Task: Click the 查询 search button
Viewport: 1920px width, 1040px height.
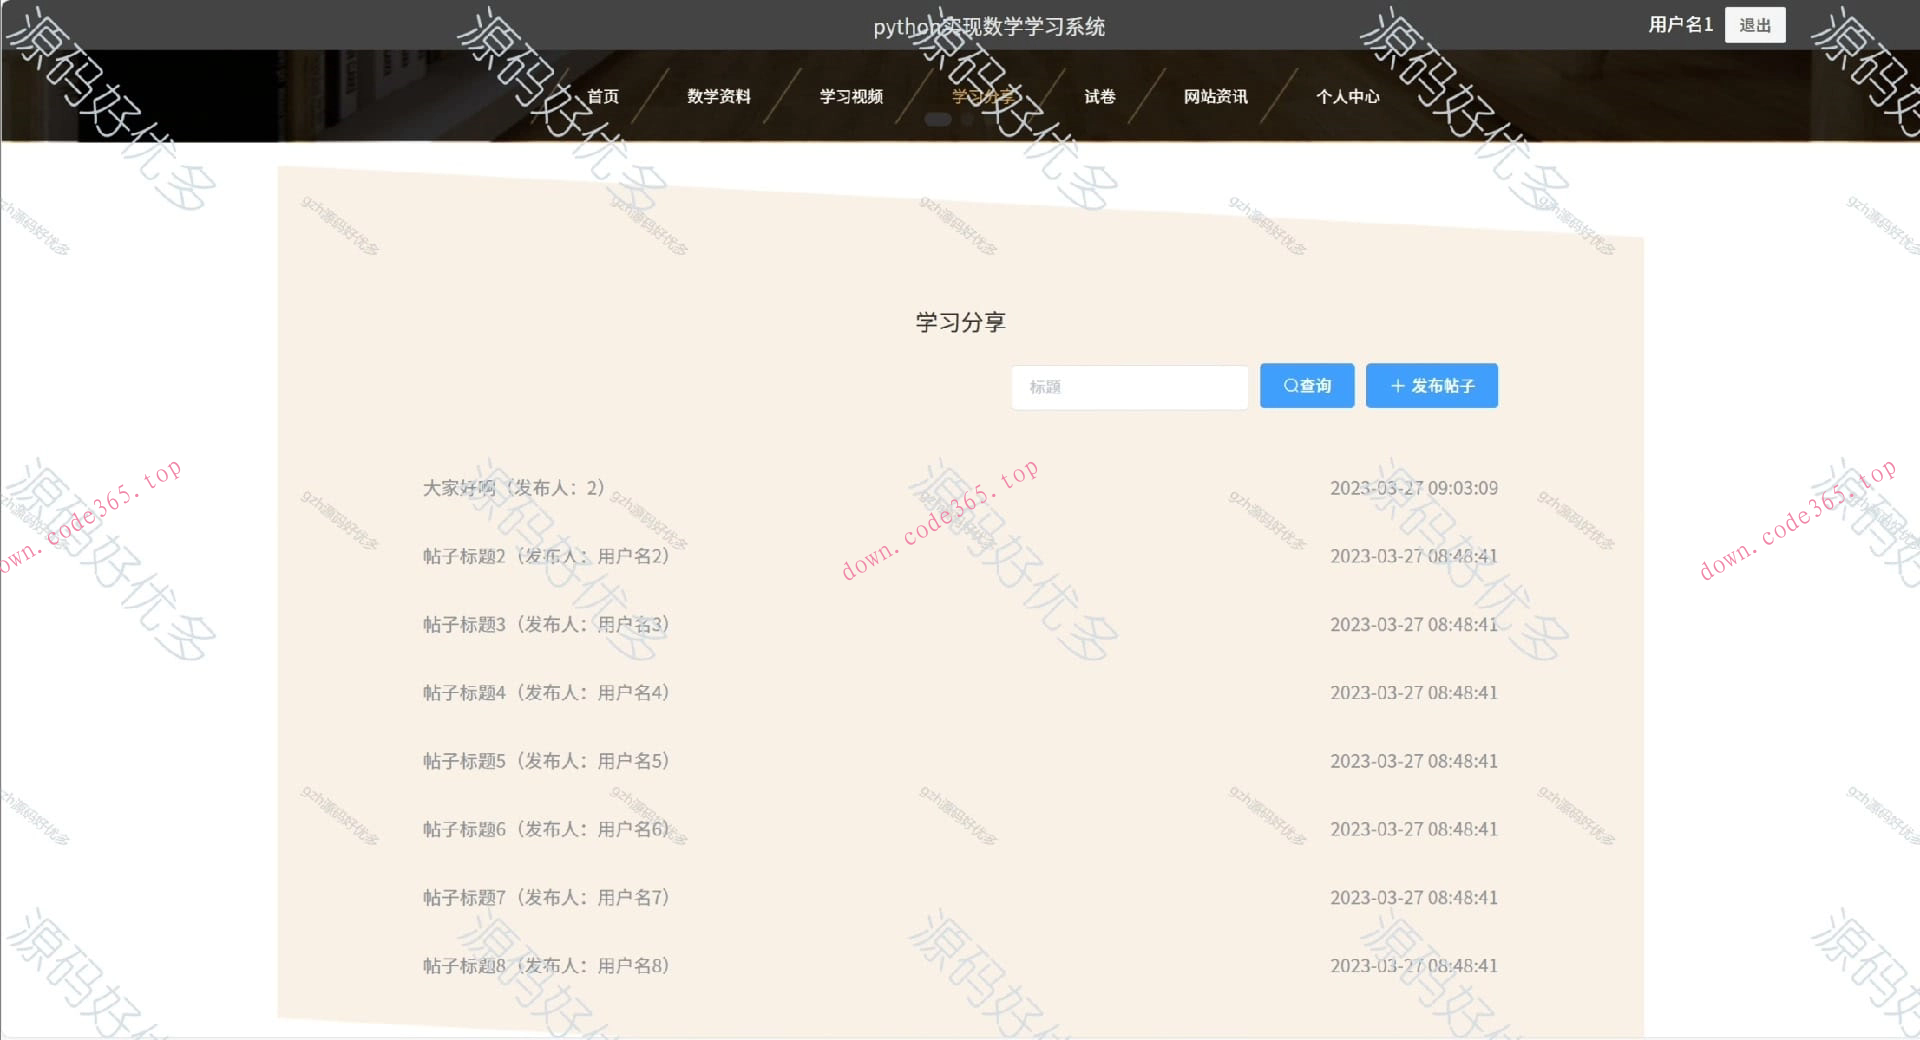Action: 1307,385
